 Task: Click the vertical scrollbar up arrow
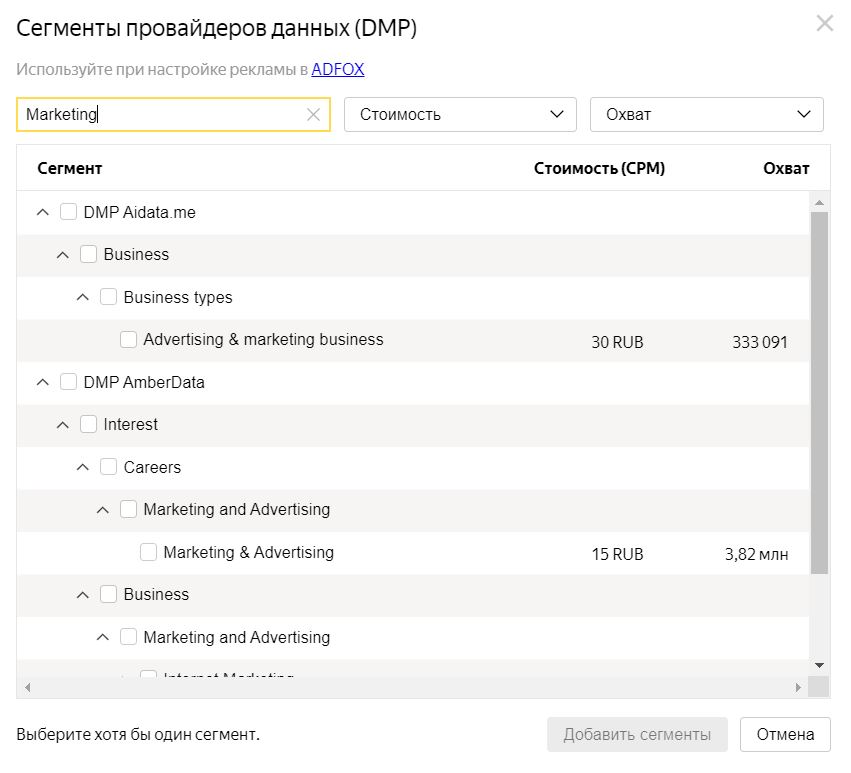(x=820, y=202)
